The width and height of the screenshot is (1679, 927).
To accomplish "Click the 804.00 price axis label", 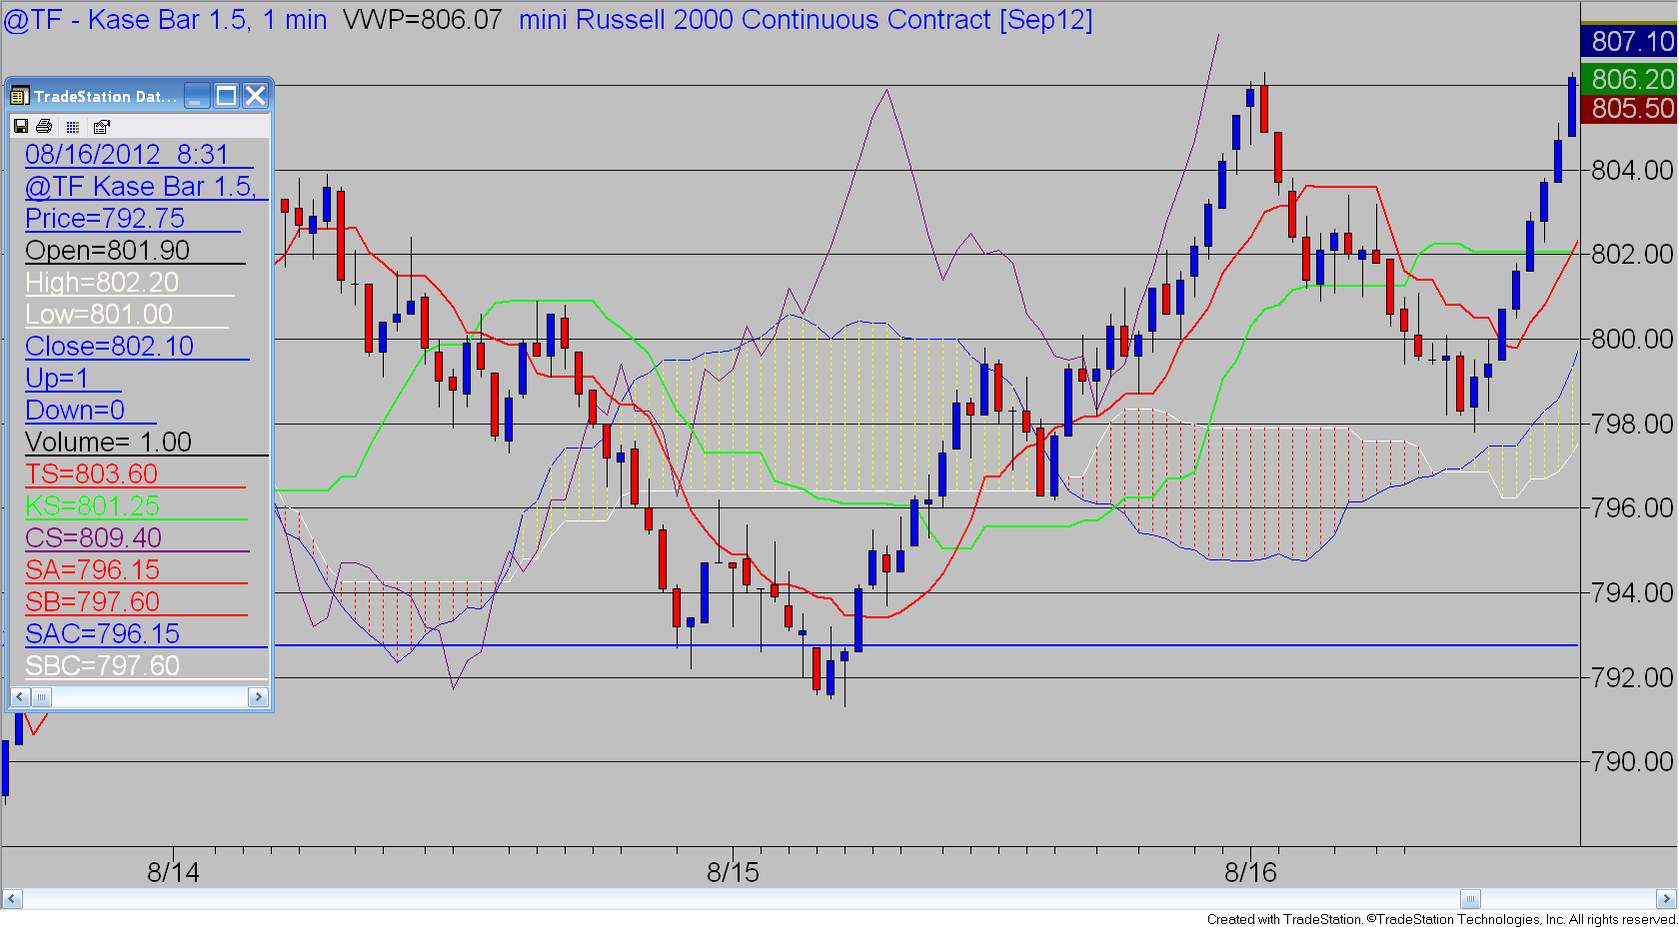I will (1633, 170).
